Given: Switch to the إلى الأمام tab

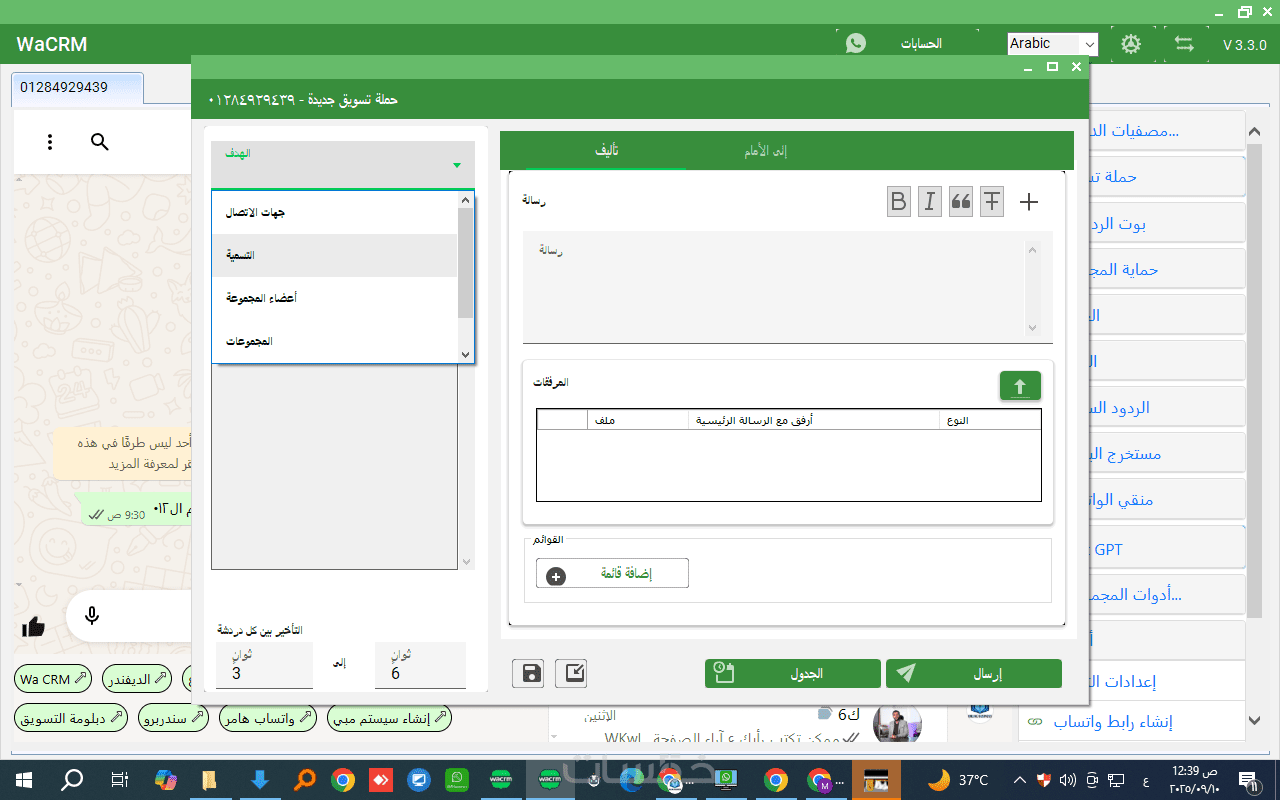Looking at the screenshot, I should 766,151.
